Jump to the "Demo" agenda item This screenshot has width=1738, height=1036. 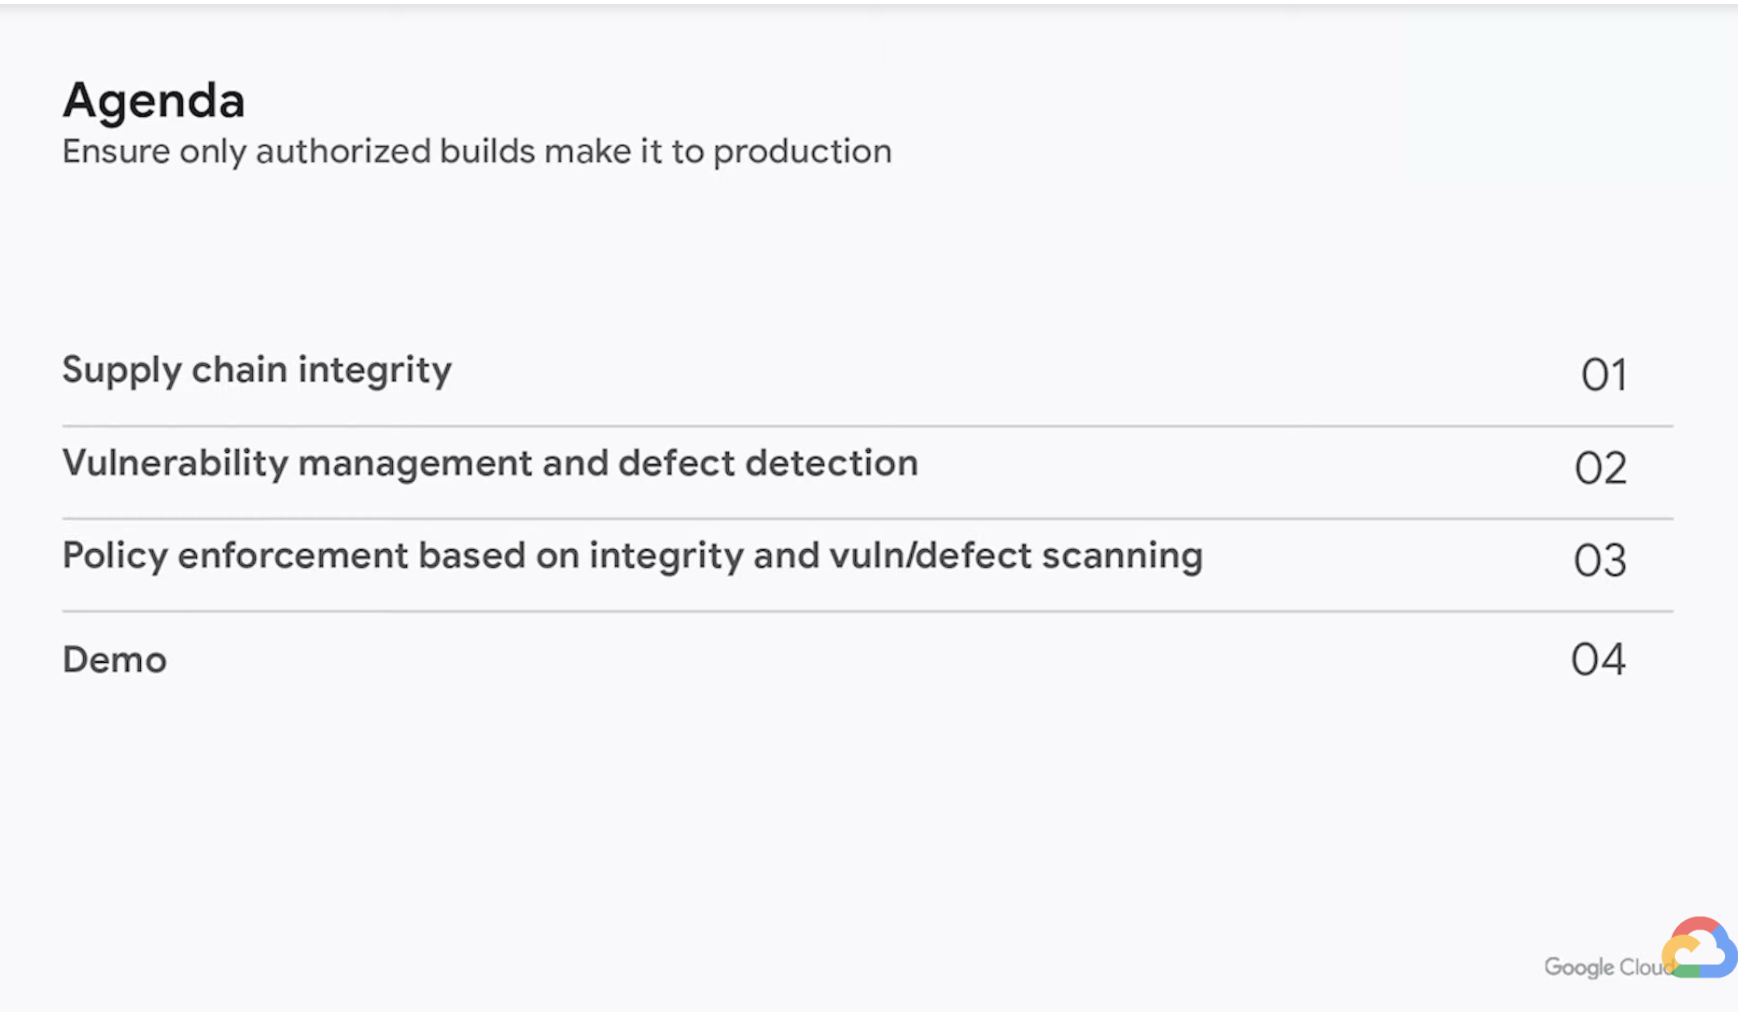[115, 660]
